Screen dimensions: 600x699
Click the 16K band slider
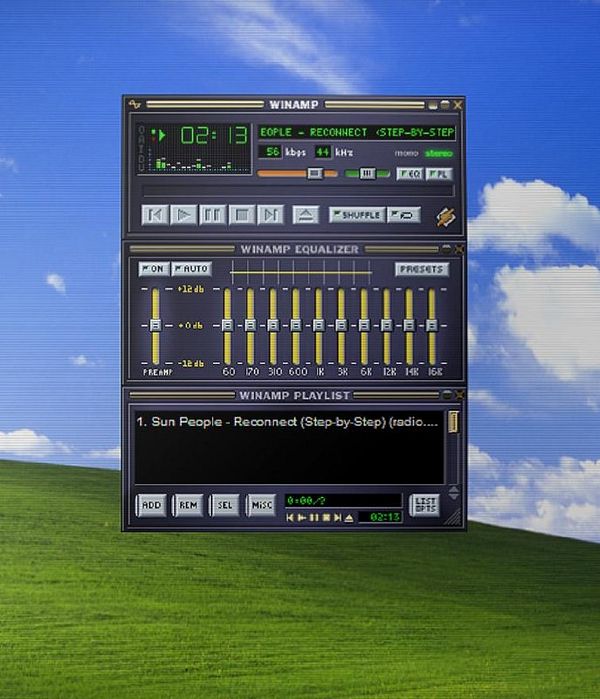point(432,326)
